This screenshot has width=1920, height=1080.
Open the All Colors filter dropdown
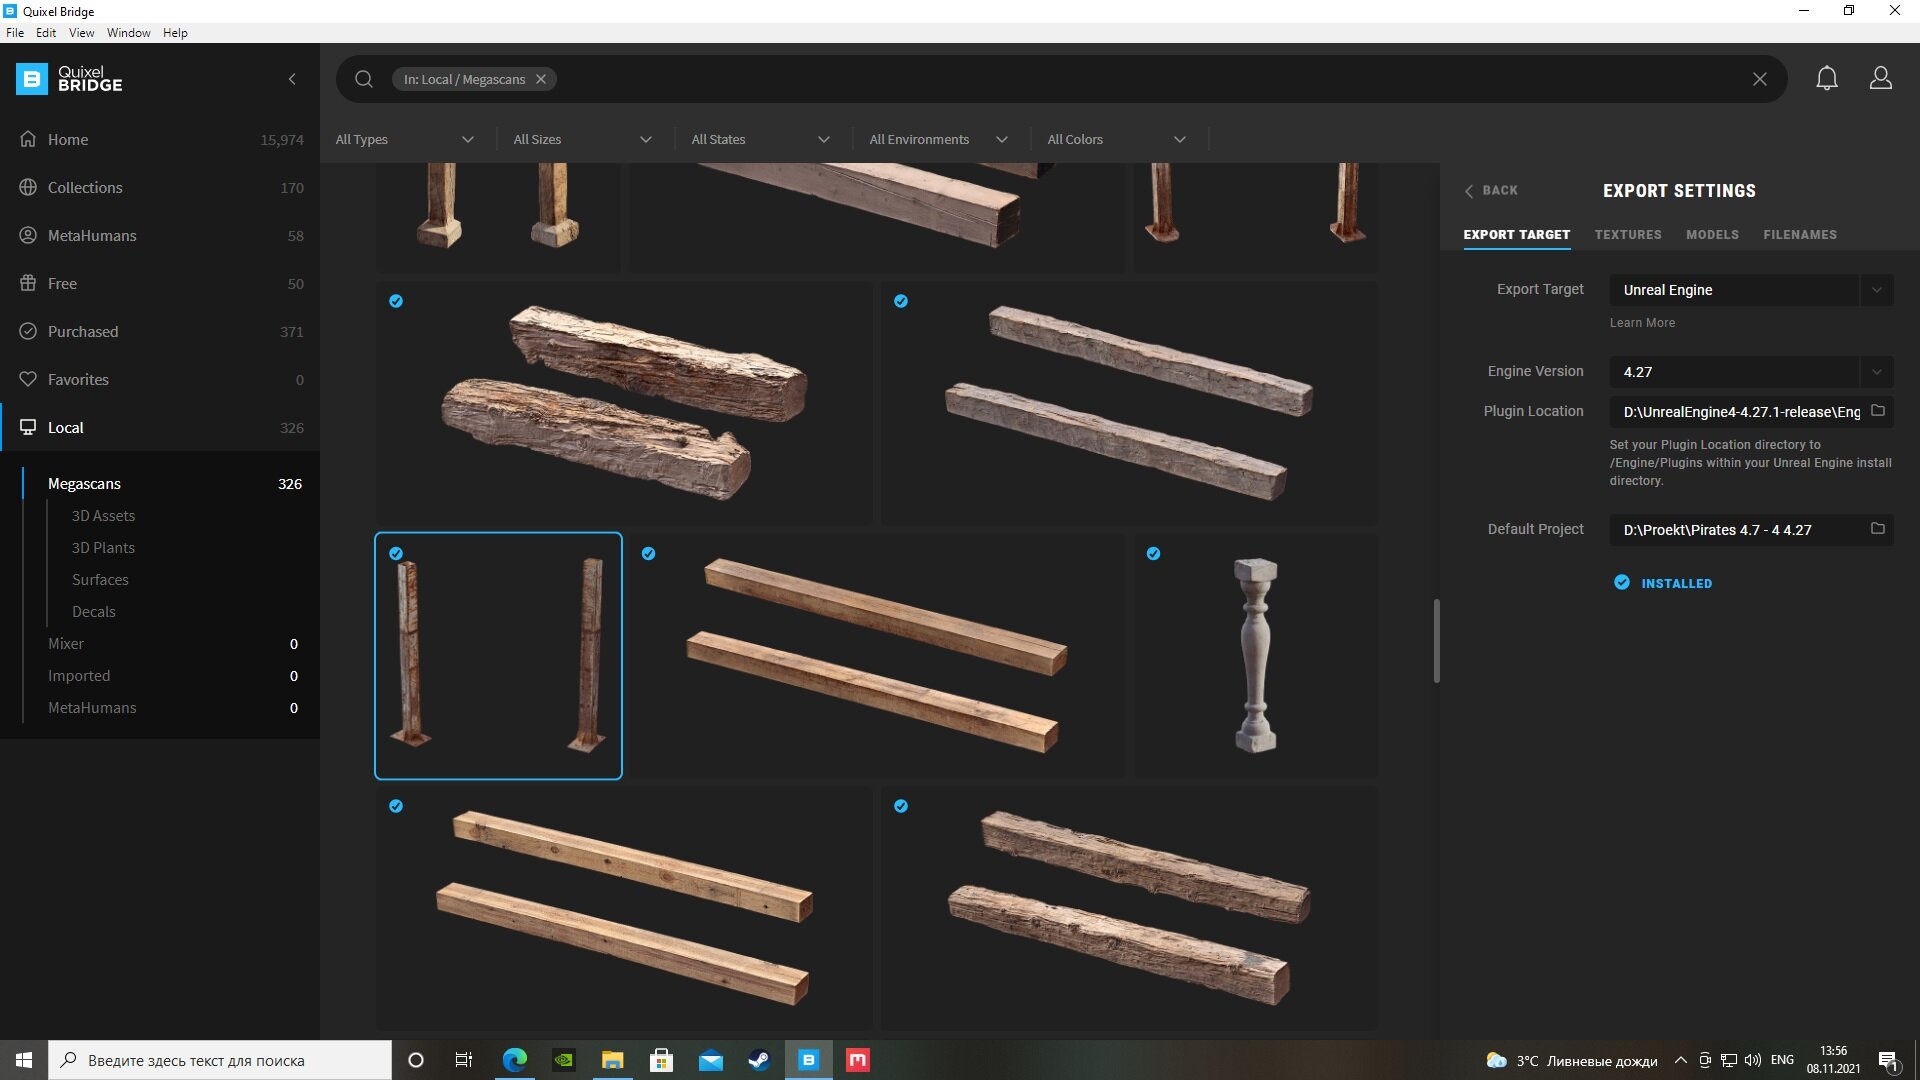[x=1117, y=139]
